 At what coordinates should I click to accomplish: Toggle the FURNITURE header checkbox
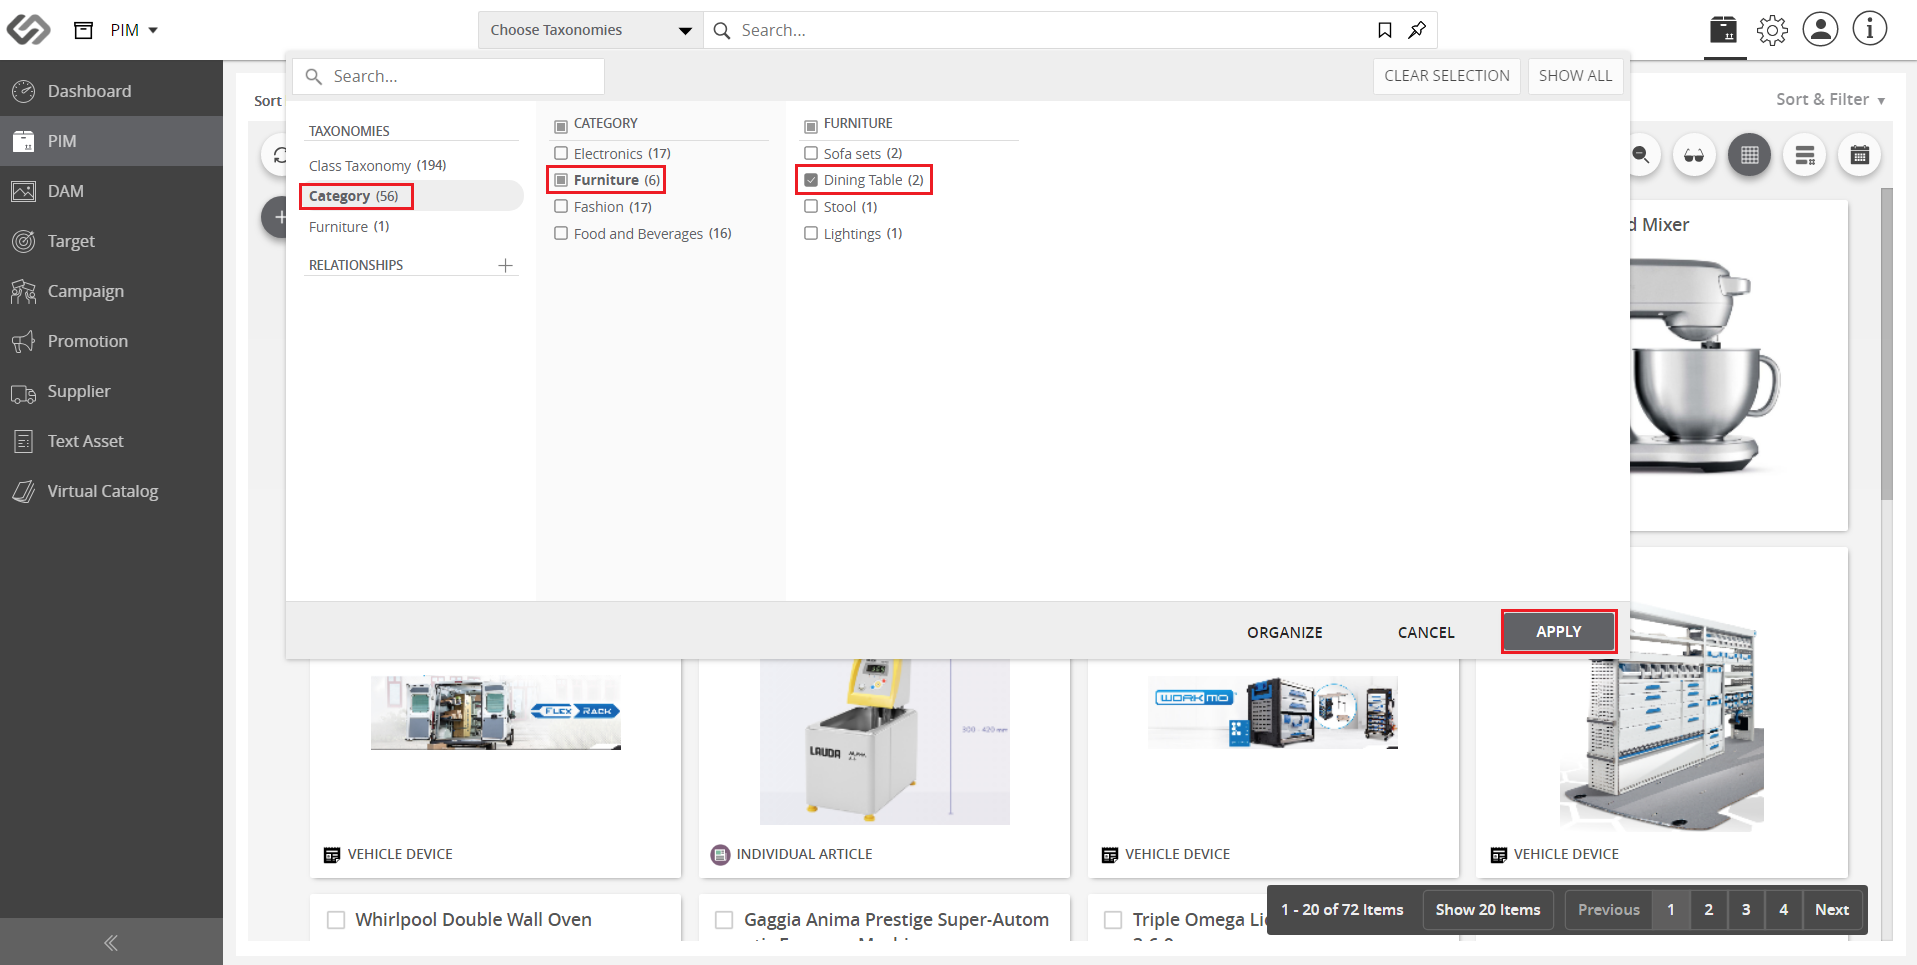[811, 127]
